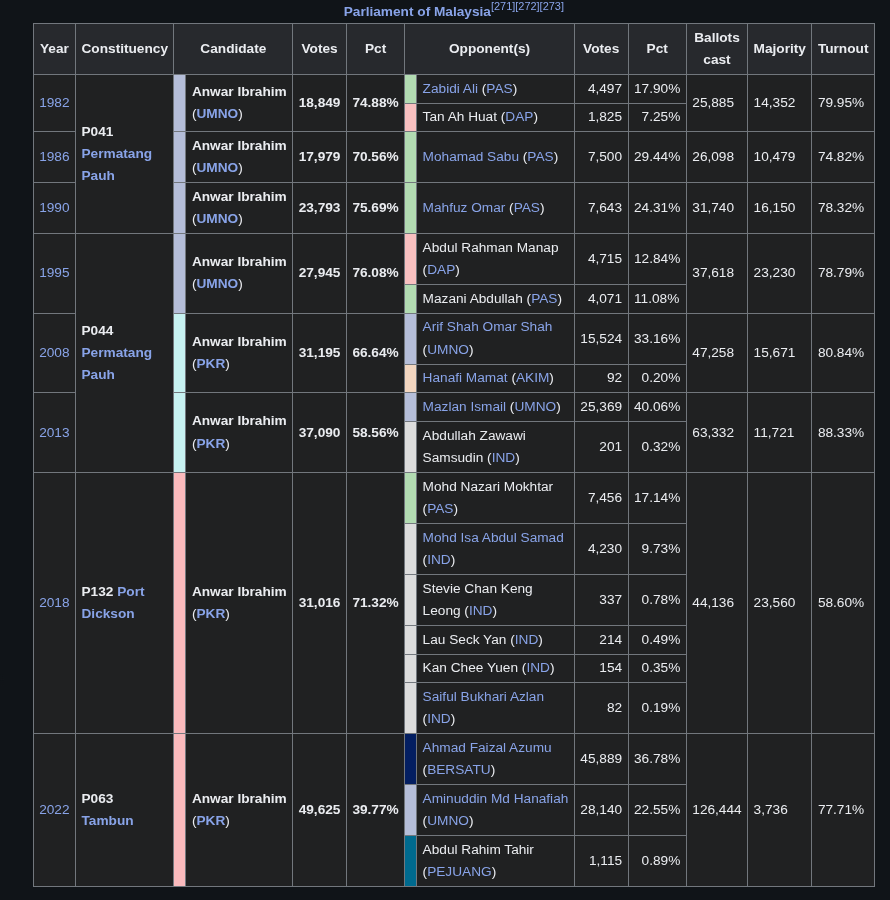Select the 18,849 votes cell
The image size is (890, 900).
(x=320, y=103)
